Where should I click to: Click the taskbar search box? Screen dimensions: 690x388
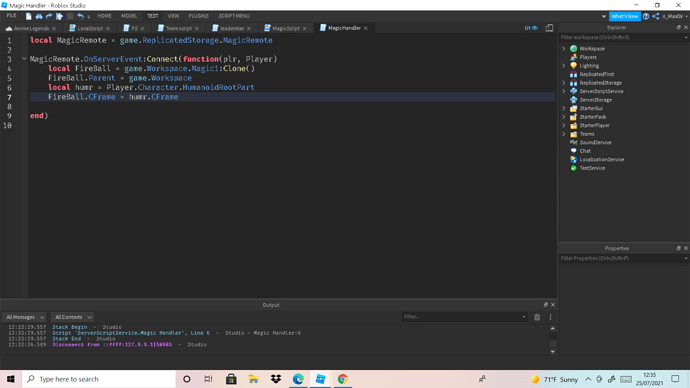coord(99,379)
